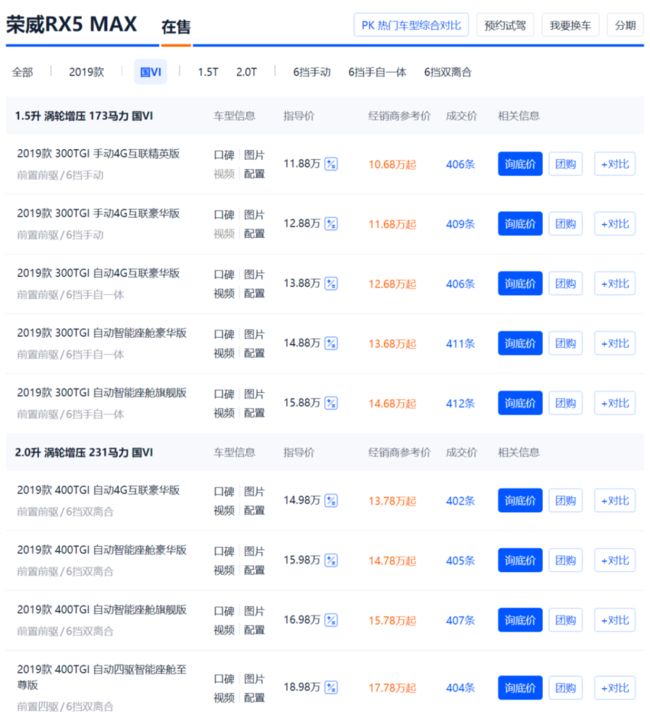Screen dimensions: 650x721
Task: Select the 2019款 filter tab
Action: click(86, 72)
